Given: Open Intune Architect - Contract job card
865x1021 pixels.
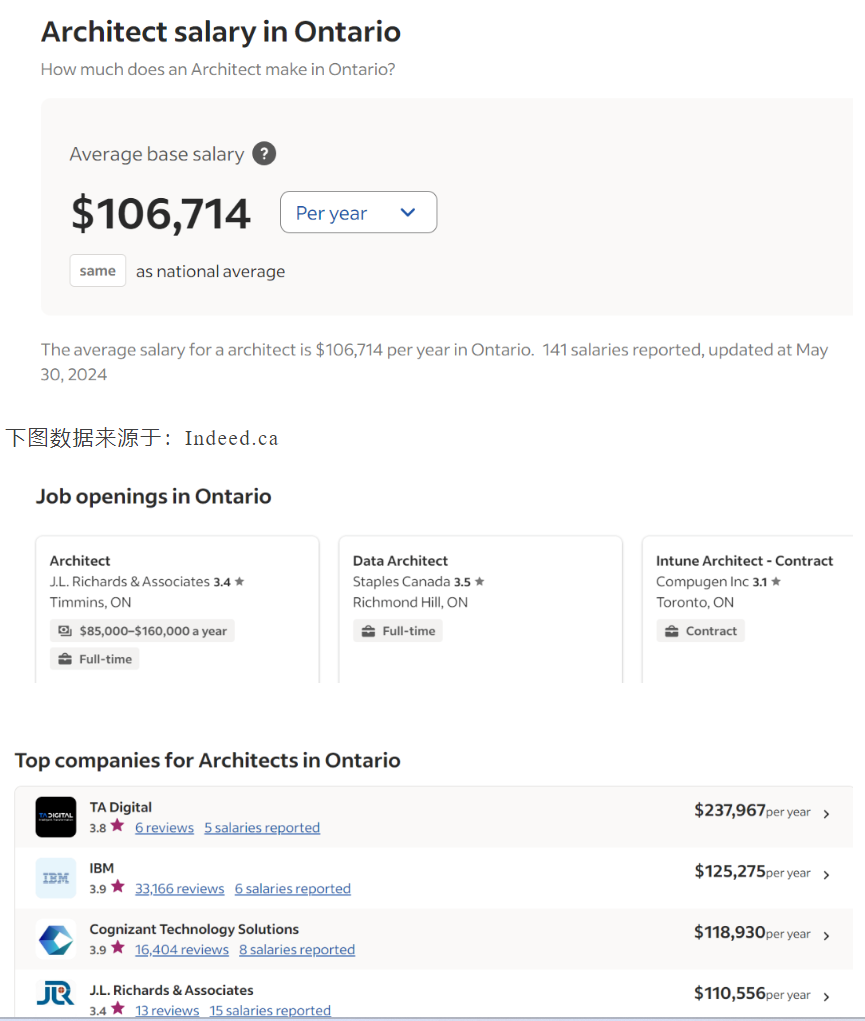Looking at the screenshot, I should point(744,561).
